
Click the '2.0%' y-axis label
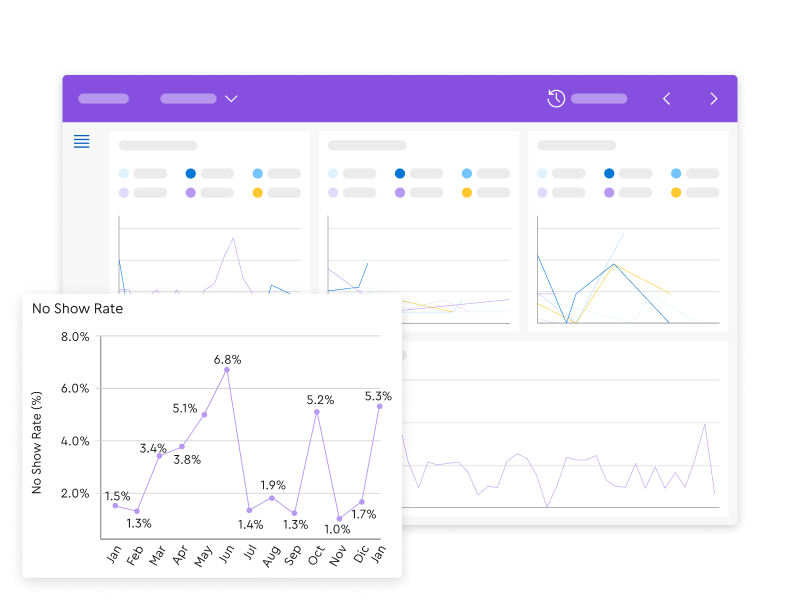[75, 493]
